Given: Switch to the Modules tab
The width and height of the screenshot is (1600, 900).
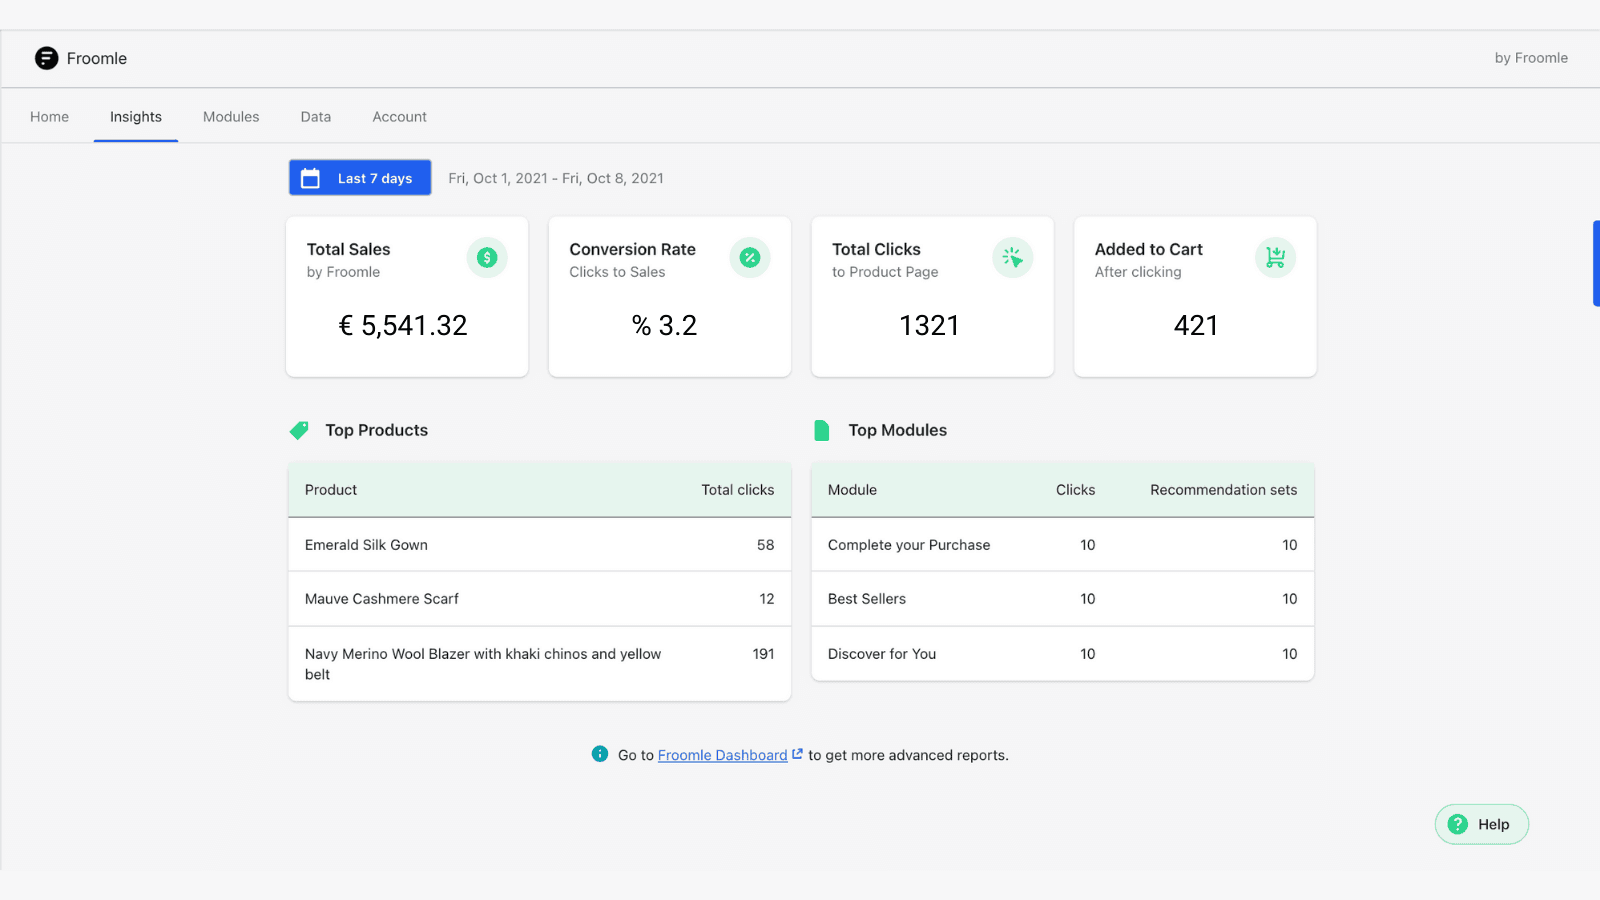Looking at the screenshot, I should tap(230, 116).
